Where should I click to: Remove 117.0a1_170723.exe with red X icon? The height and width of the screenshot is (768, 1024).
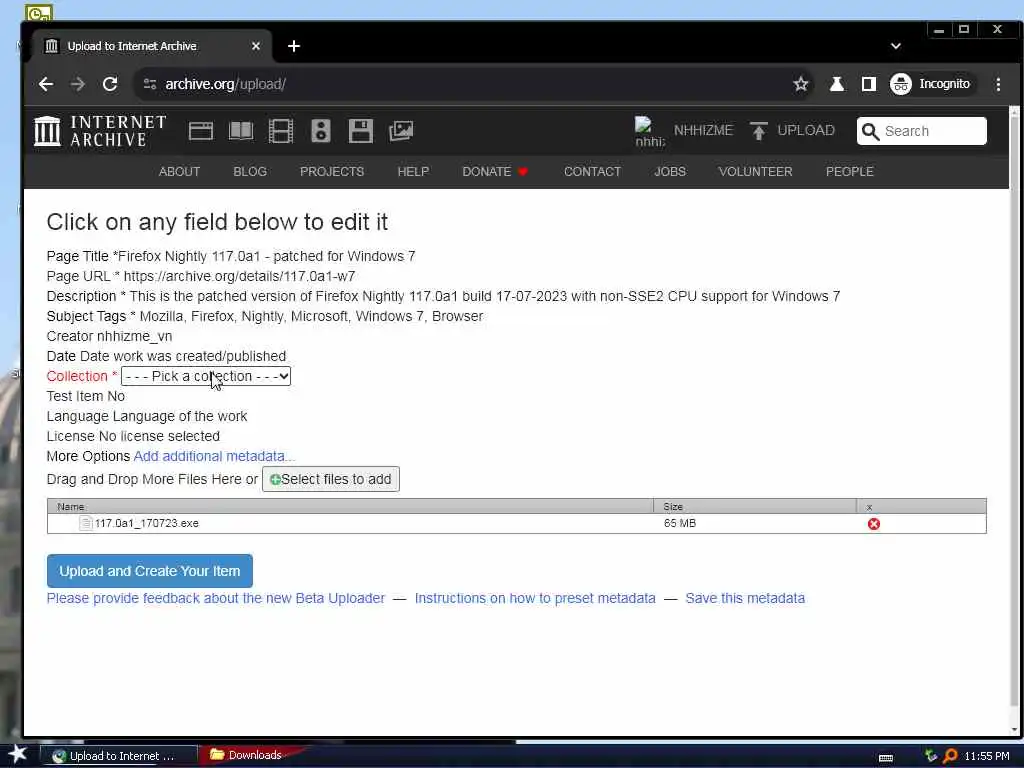873,524
